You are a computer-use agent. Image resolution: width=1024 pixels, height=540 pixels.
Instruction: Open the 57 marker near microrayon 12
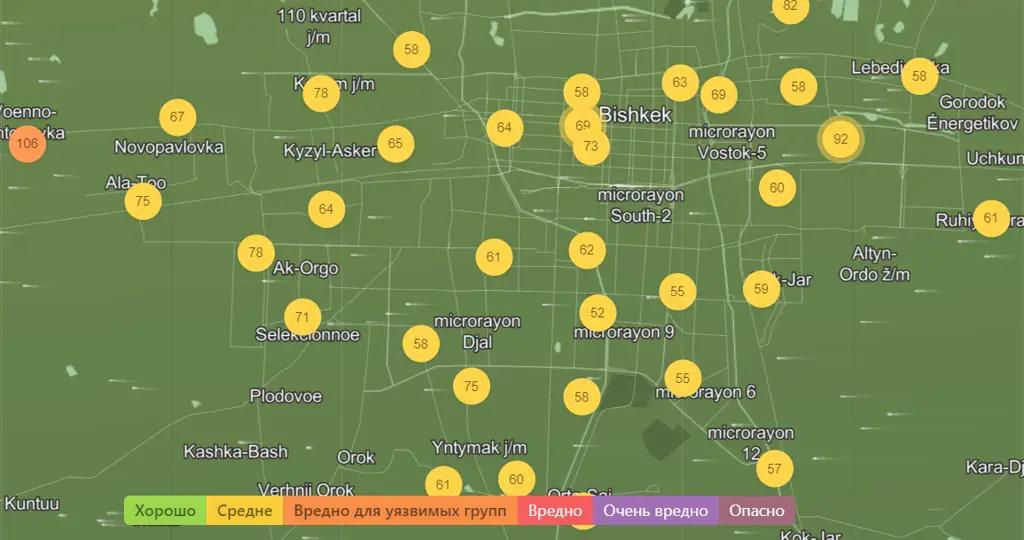[x=774, y=468]
